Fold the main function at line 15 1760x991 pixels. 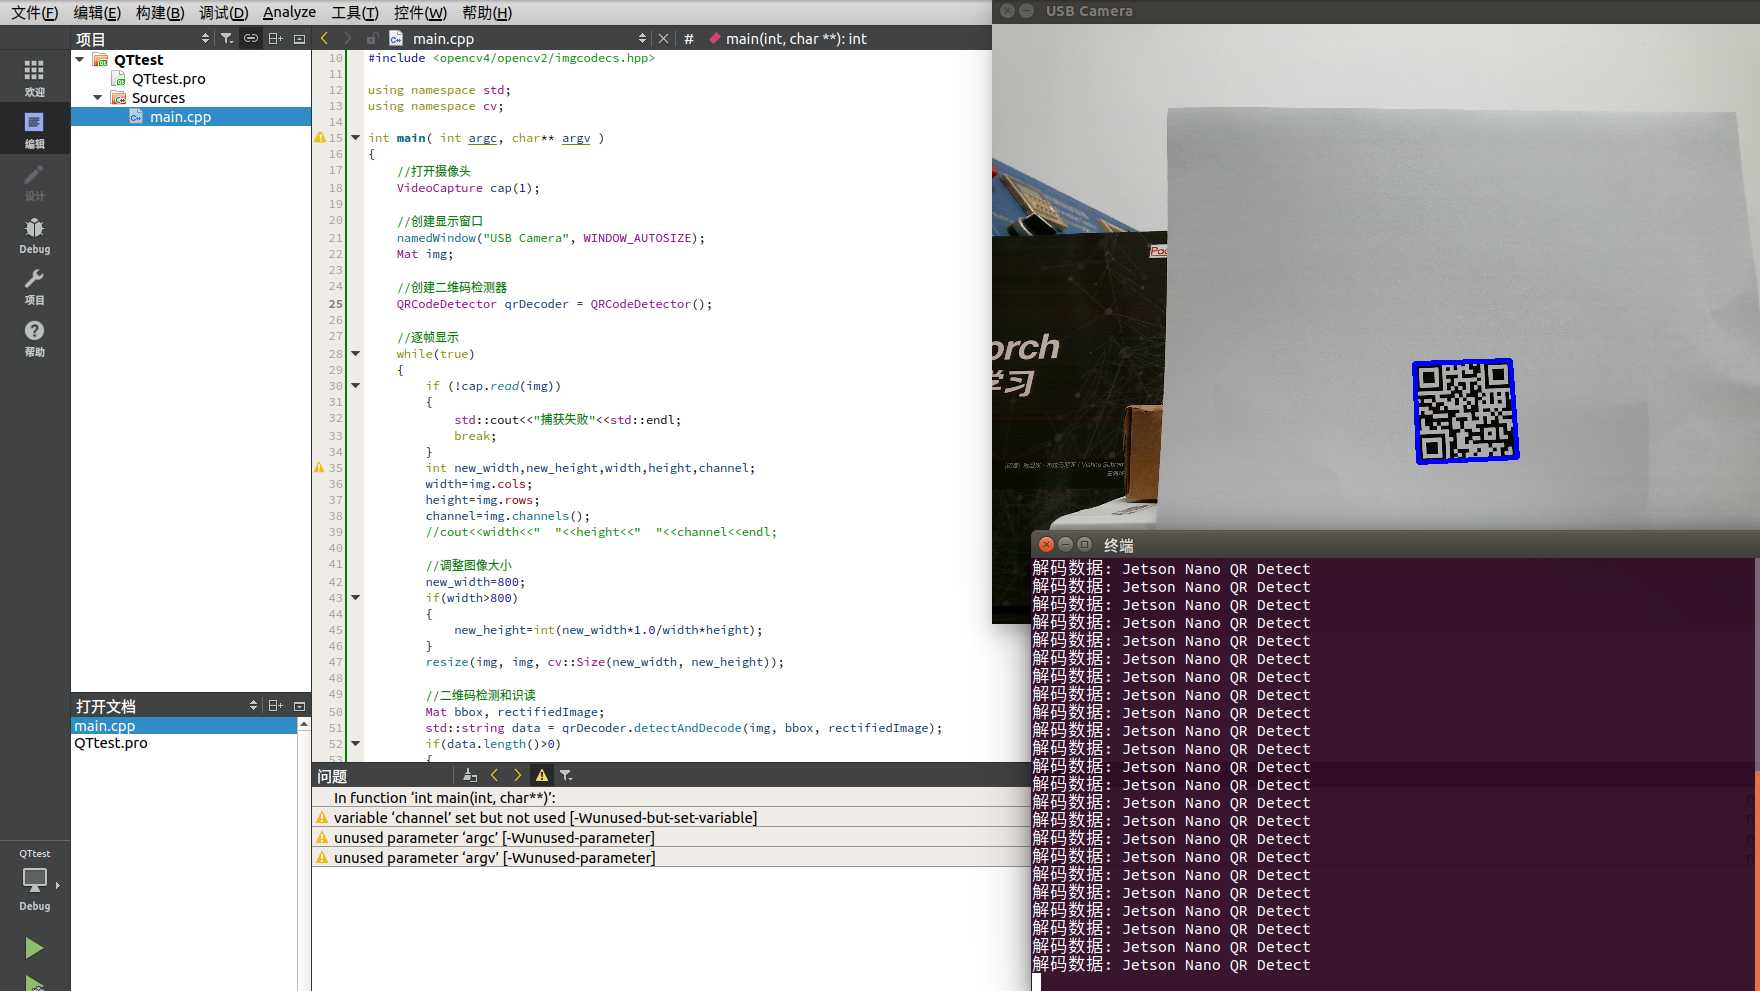click(355, 138)
